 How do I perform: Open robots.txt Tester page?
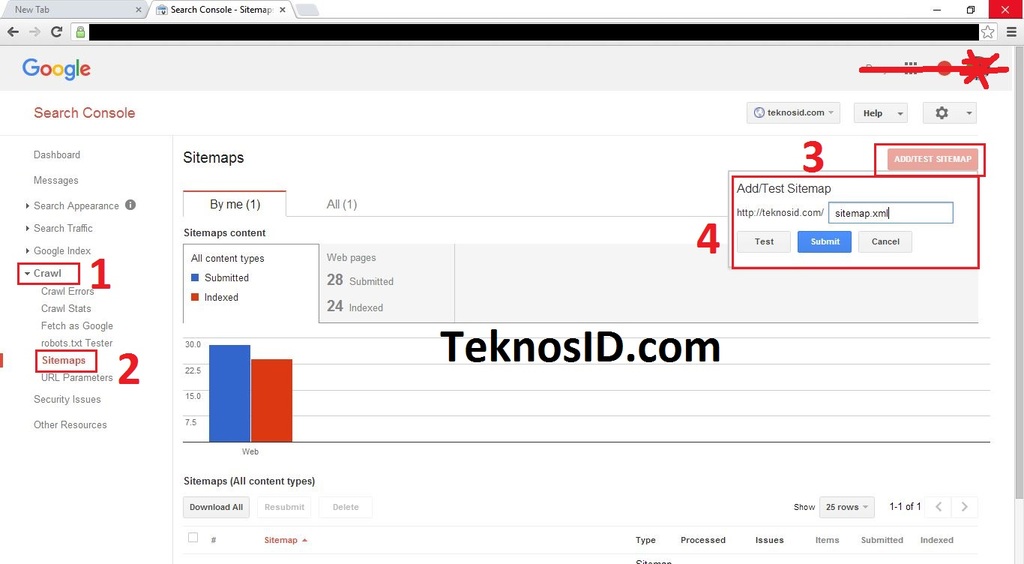(76, 343)
